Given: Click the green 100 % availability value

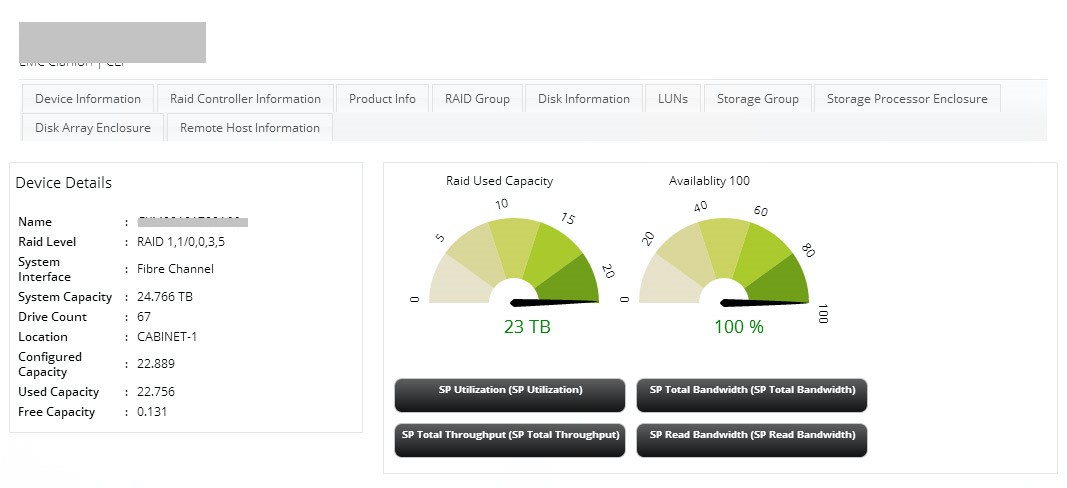Looking at the screenshot, I should pos(738,327).
